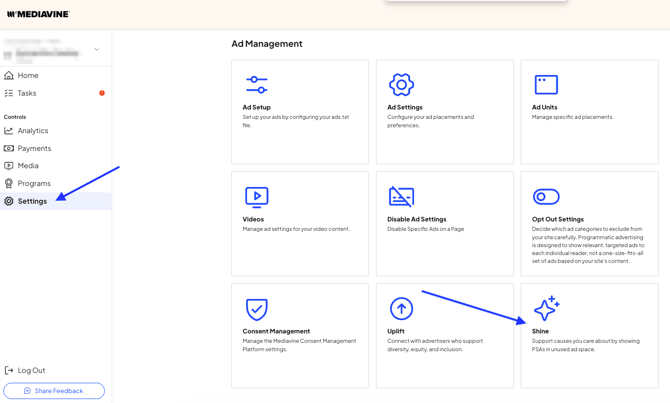
Task: Open the Ad Units card title
Action: point(544,107)
